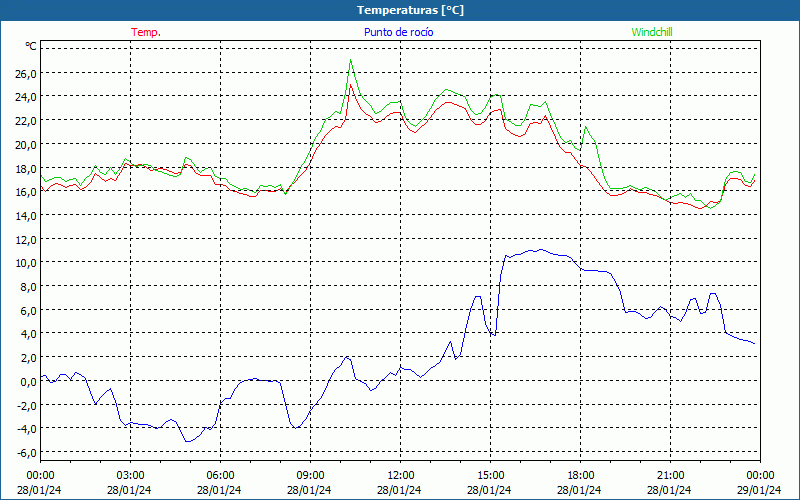Screen dimensions: 800x500
Task: Click the '21:00' time axis label
Action: (x=670, y=476)
